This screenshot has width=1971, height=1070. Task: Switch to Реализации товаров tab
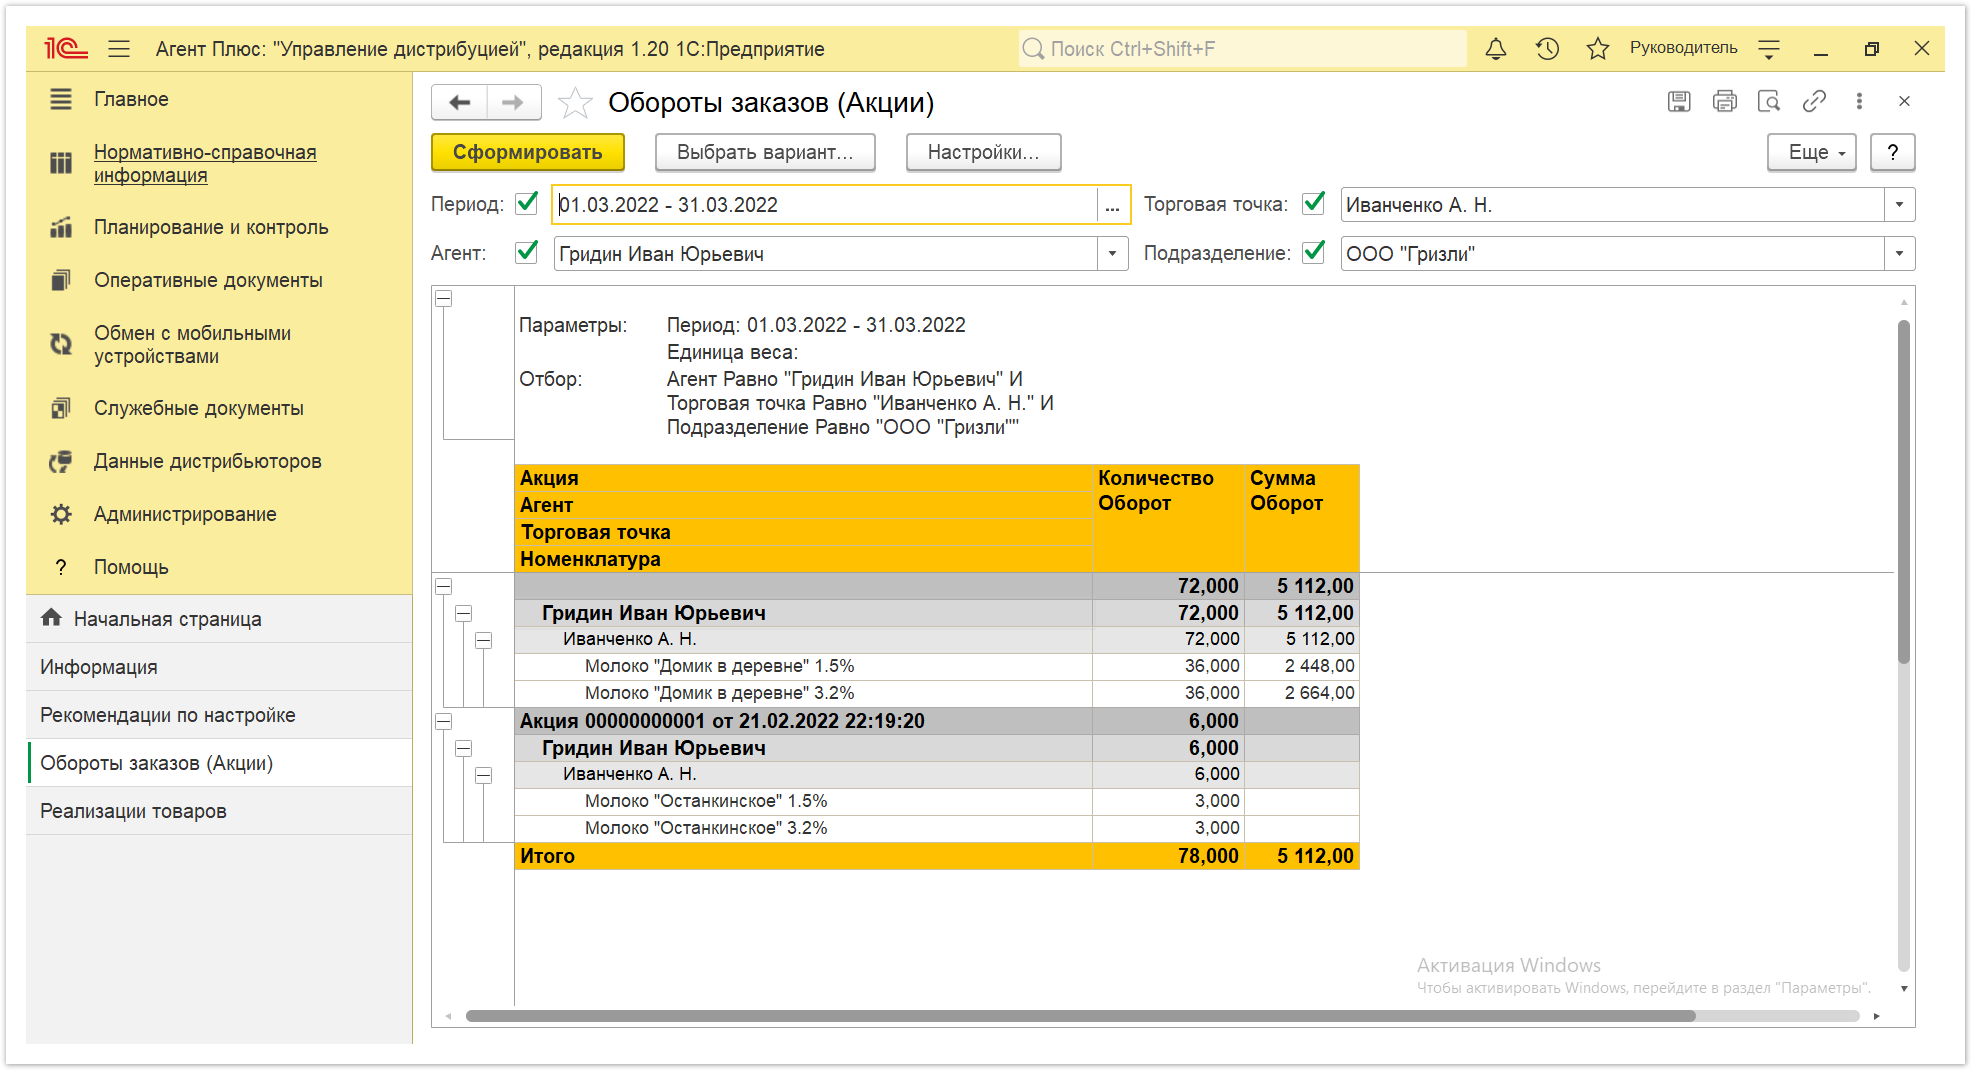click(219, 811)
